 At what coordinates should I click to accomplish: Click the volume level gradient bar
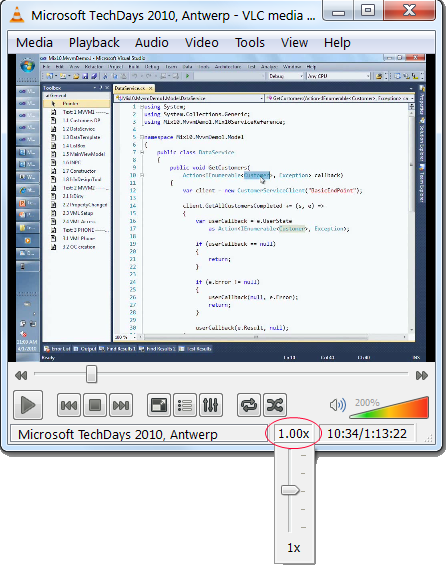(x=389, y=408)
